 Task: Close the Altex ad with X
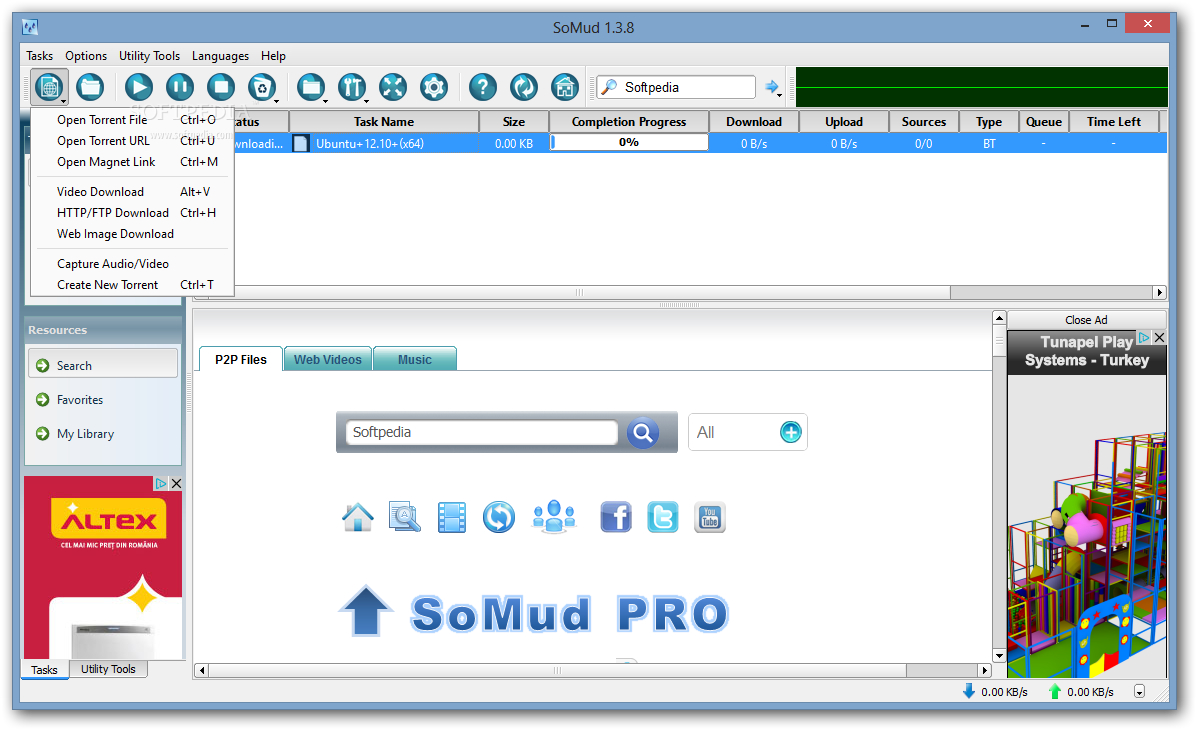coord(176,483)
